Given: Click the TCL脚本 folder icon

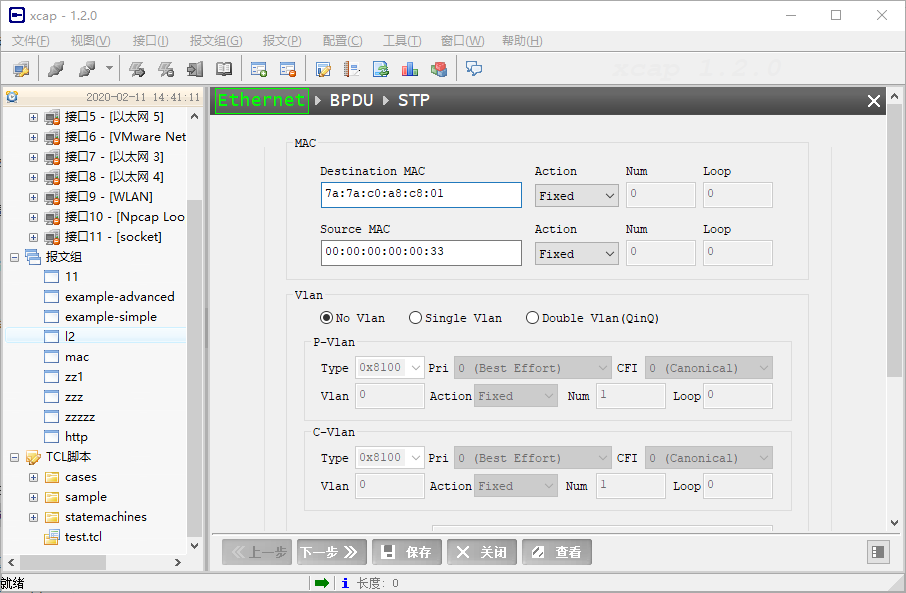Looking at the screenshot, I should point(33,457).
